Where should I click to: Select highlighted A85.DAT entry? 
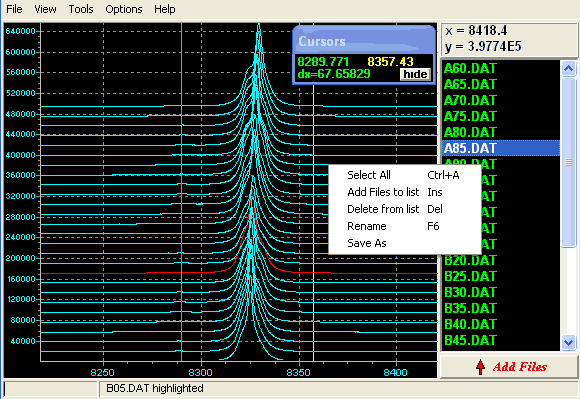pyautogui.click(x=501, y=148)
